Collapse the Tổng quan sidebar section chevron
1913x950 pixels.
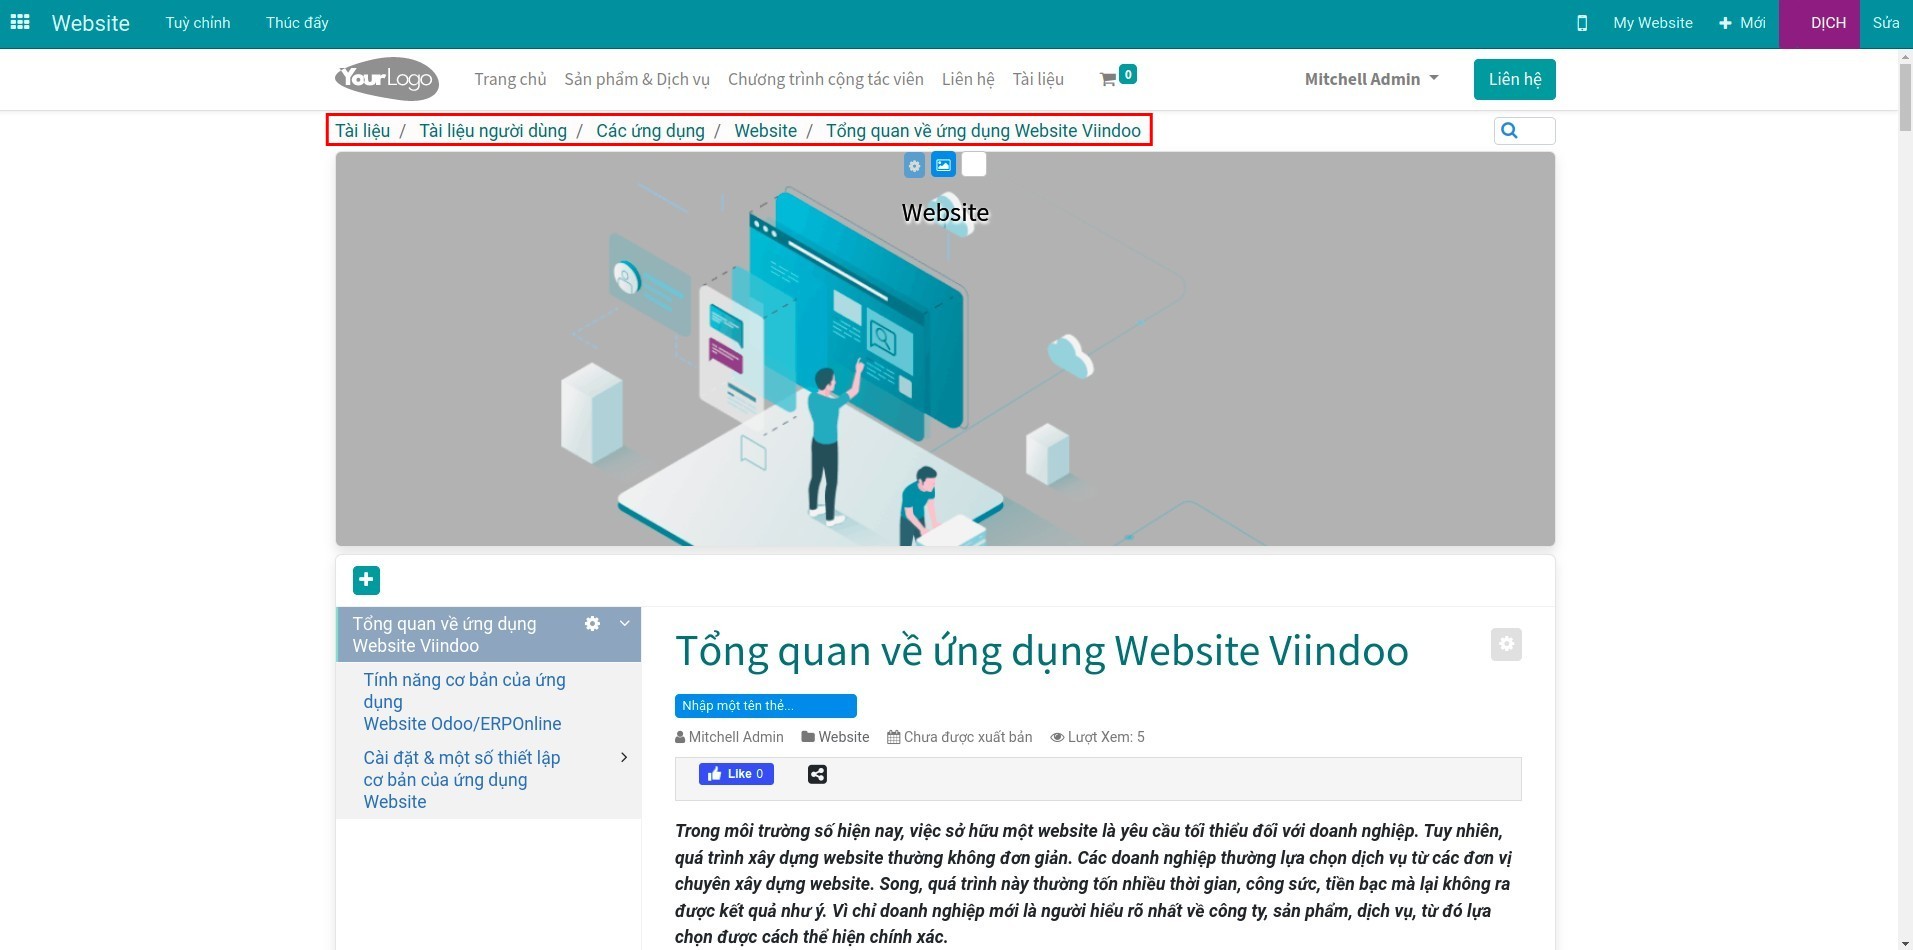pos(623,622)
